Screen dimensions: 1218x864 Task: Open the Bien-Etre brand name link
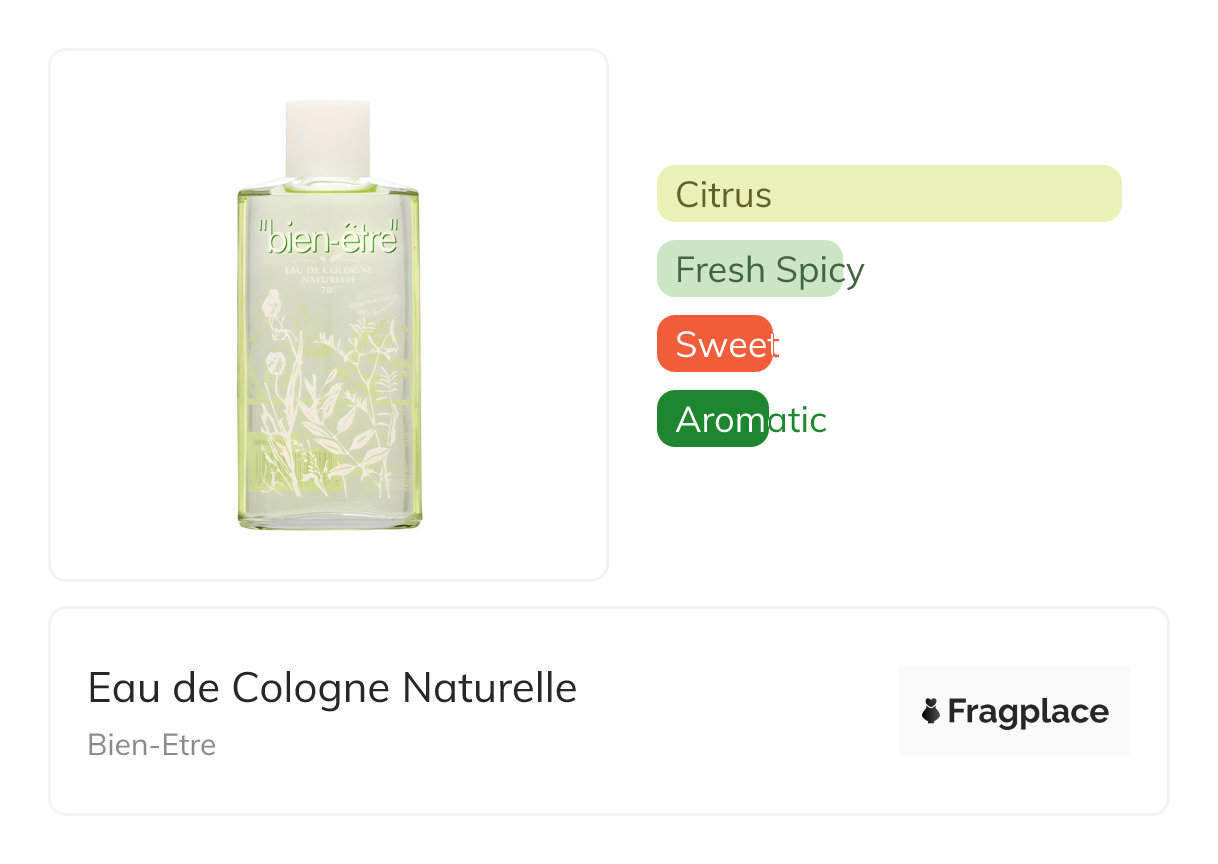pos(152,745)
